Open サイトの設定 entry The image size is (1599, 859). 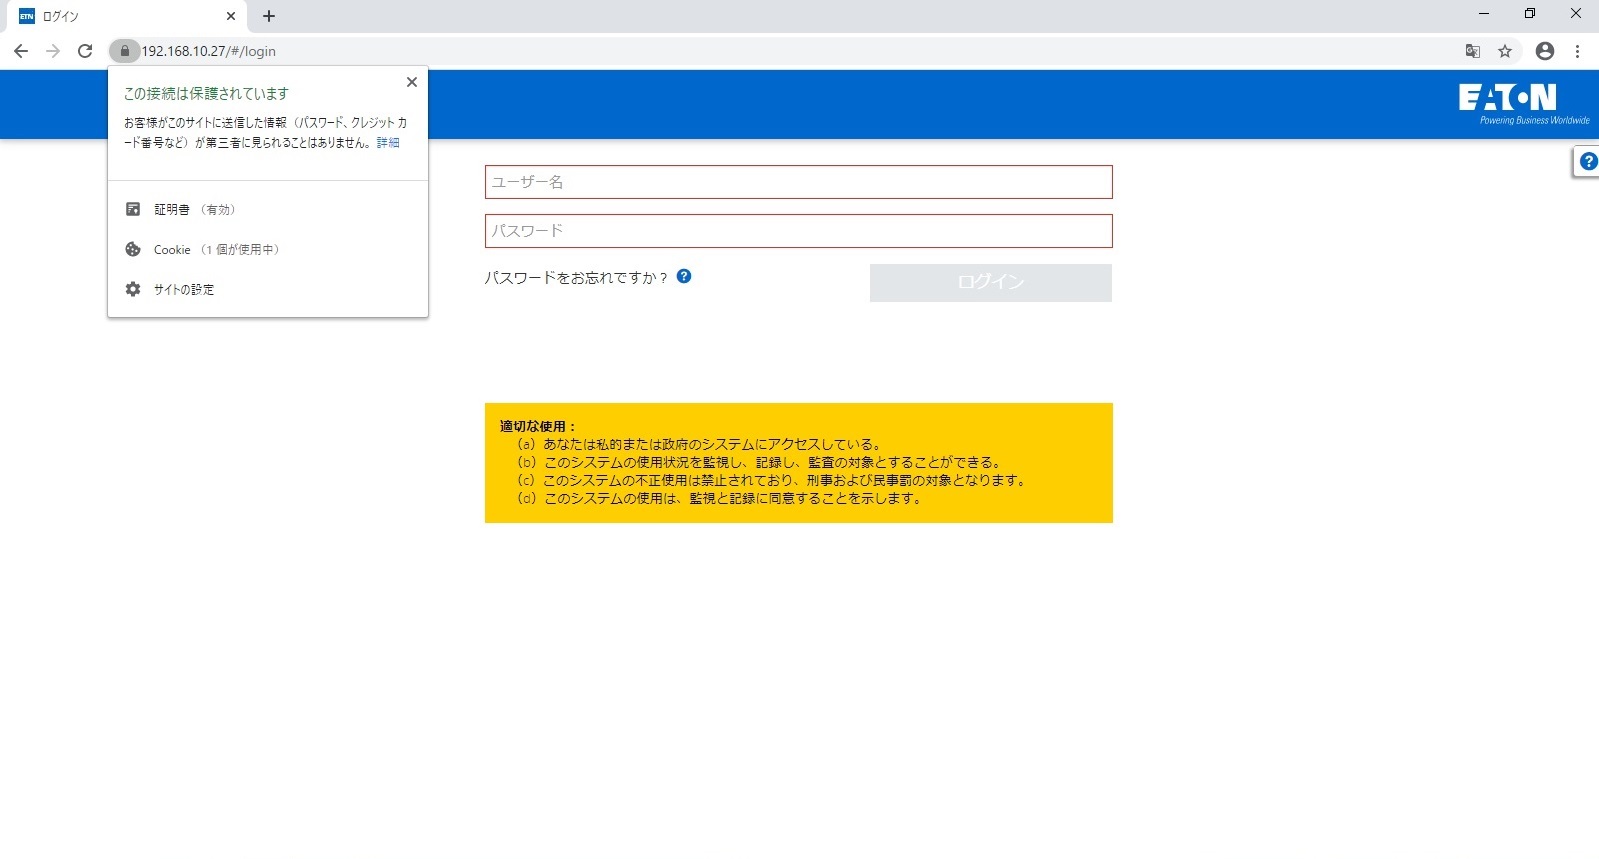(268, 289)
